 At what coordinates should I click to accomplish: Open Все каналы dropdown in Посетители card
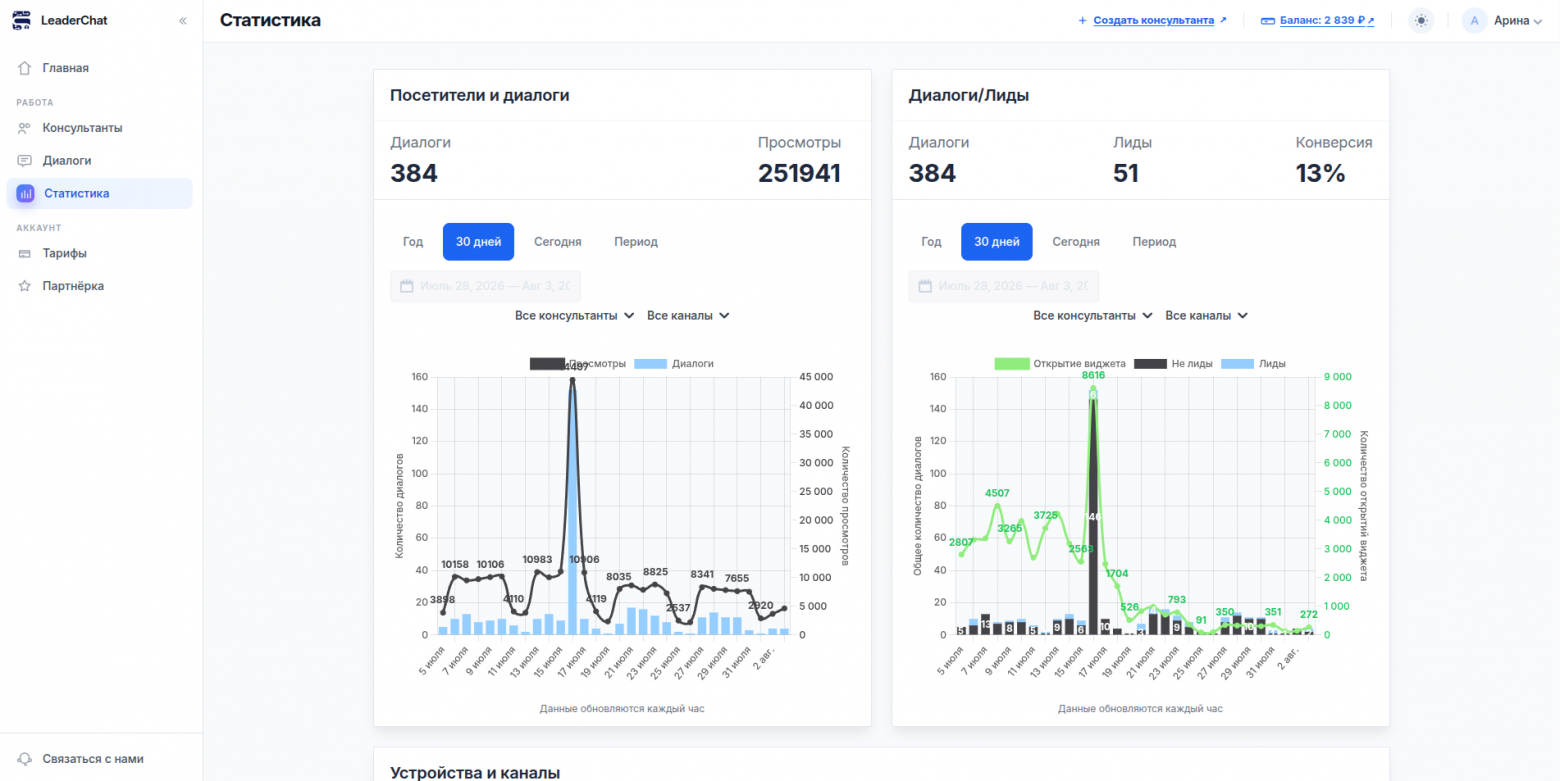click(688, 315)
